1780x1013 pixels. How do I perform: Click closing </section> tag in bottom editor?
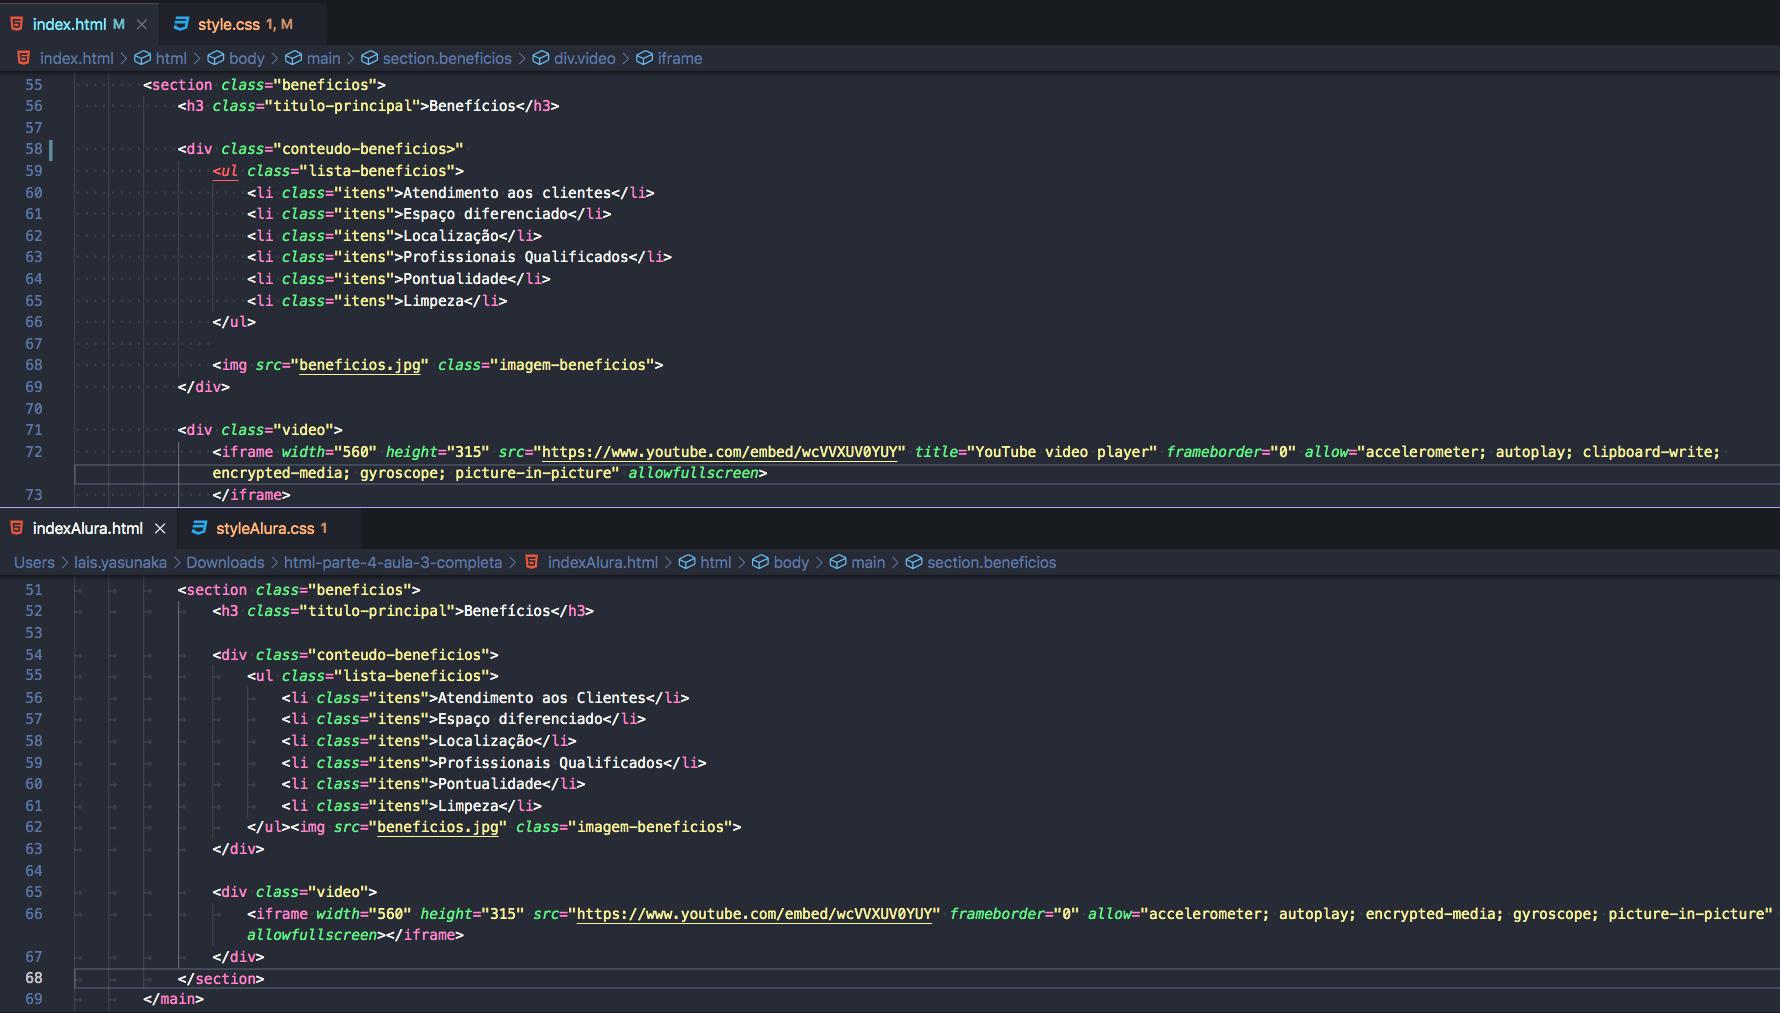(221, 979)
